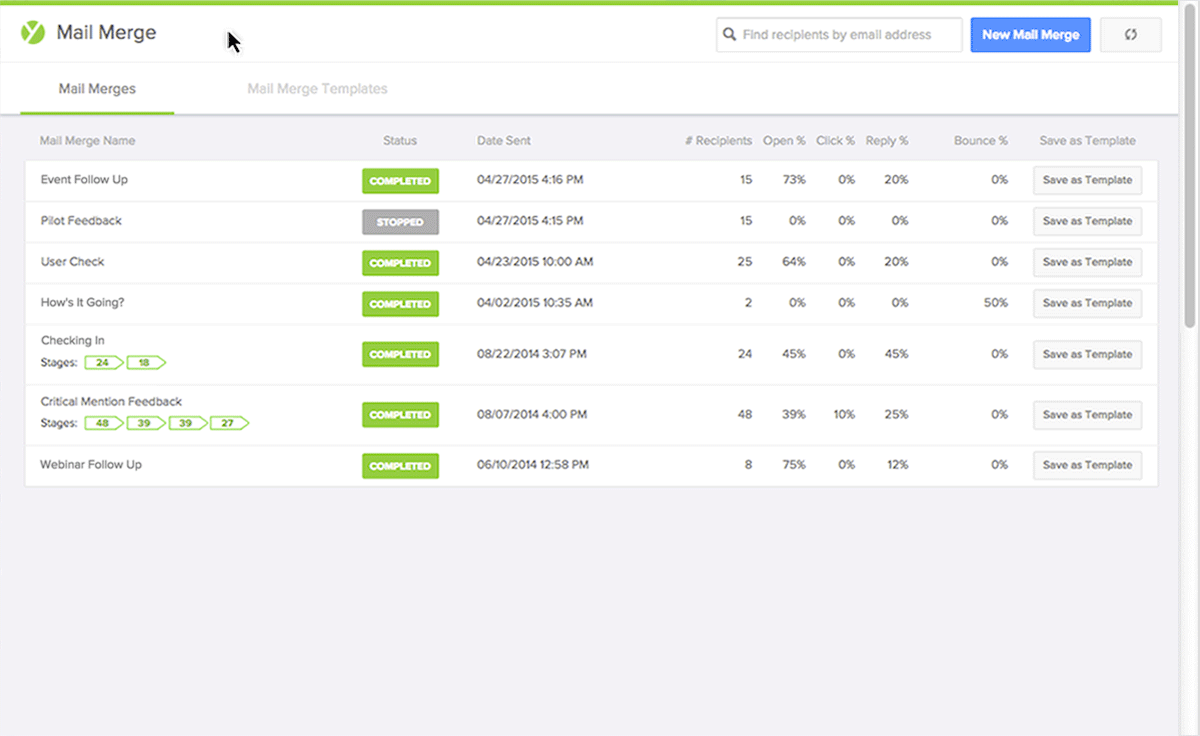The height and width of the screenshot is (736, 1200).
Task: Select Checking In stage 24 arrow
Action: (104, 362)
